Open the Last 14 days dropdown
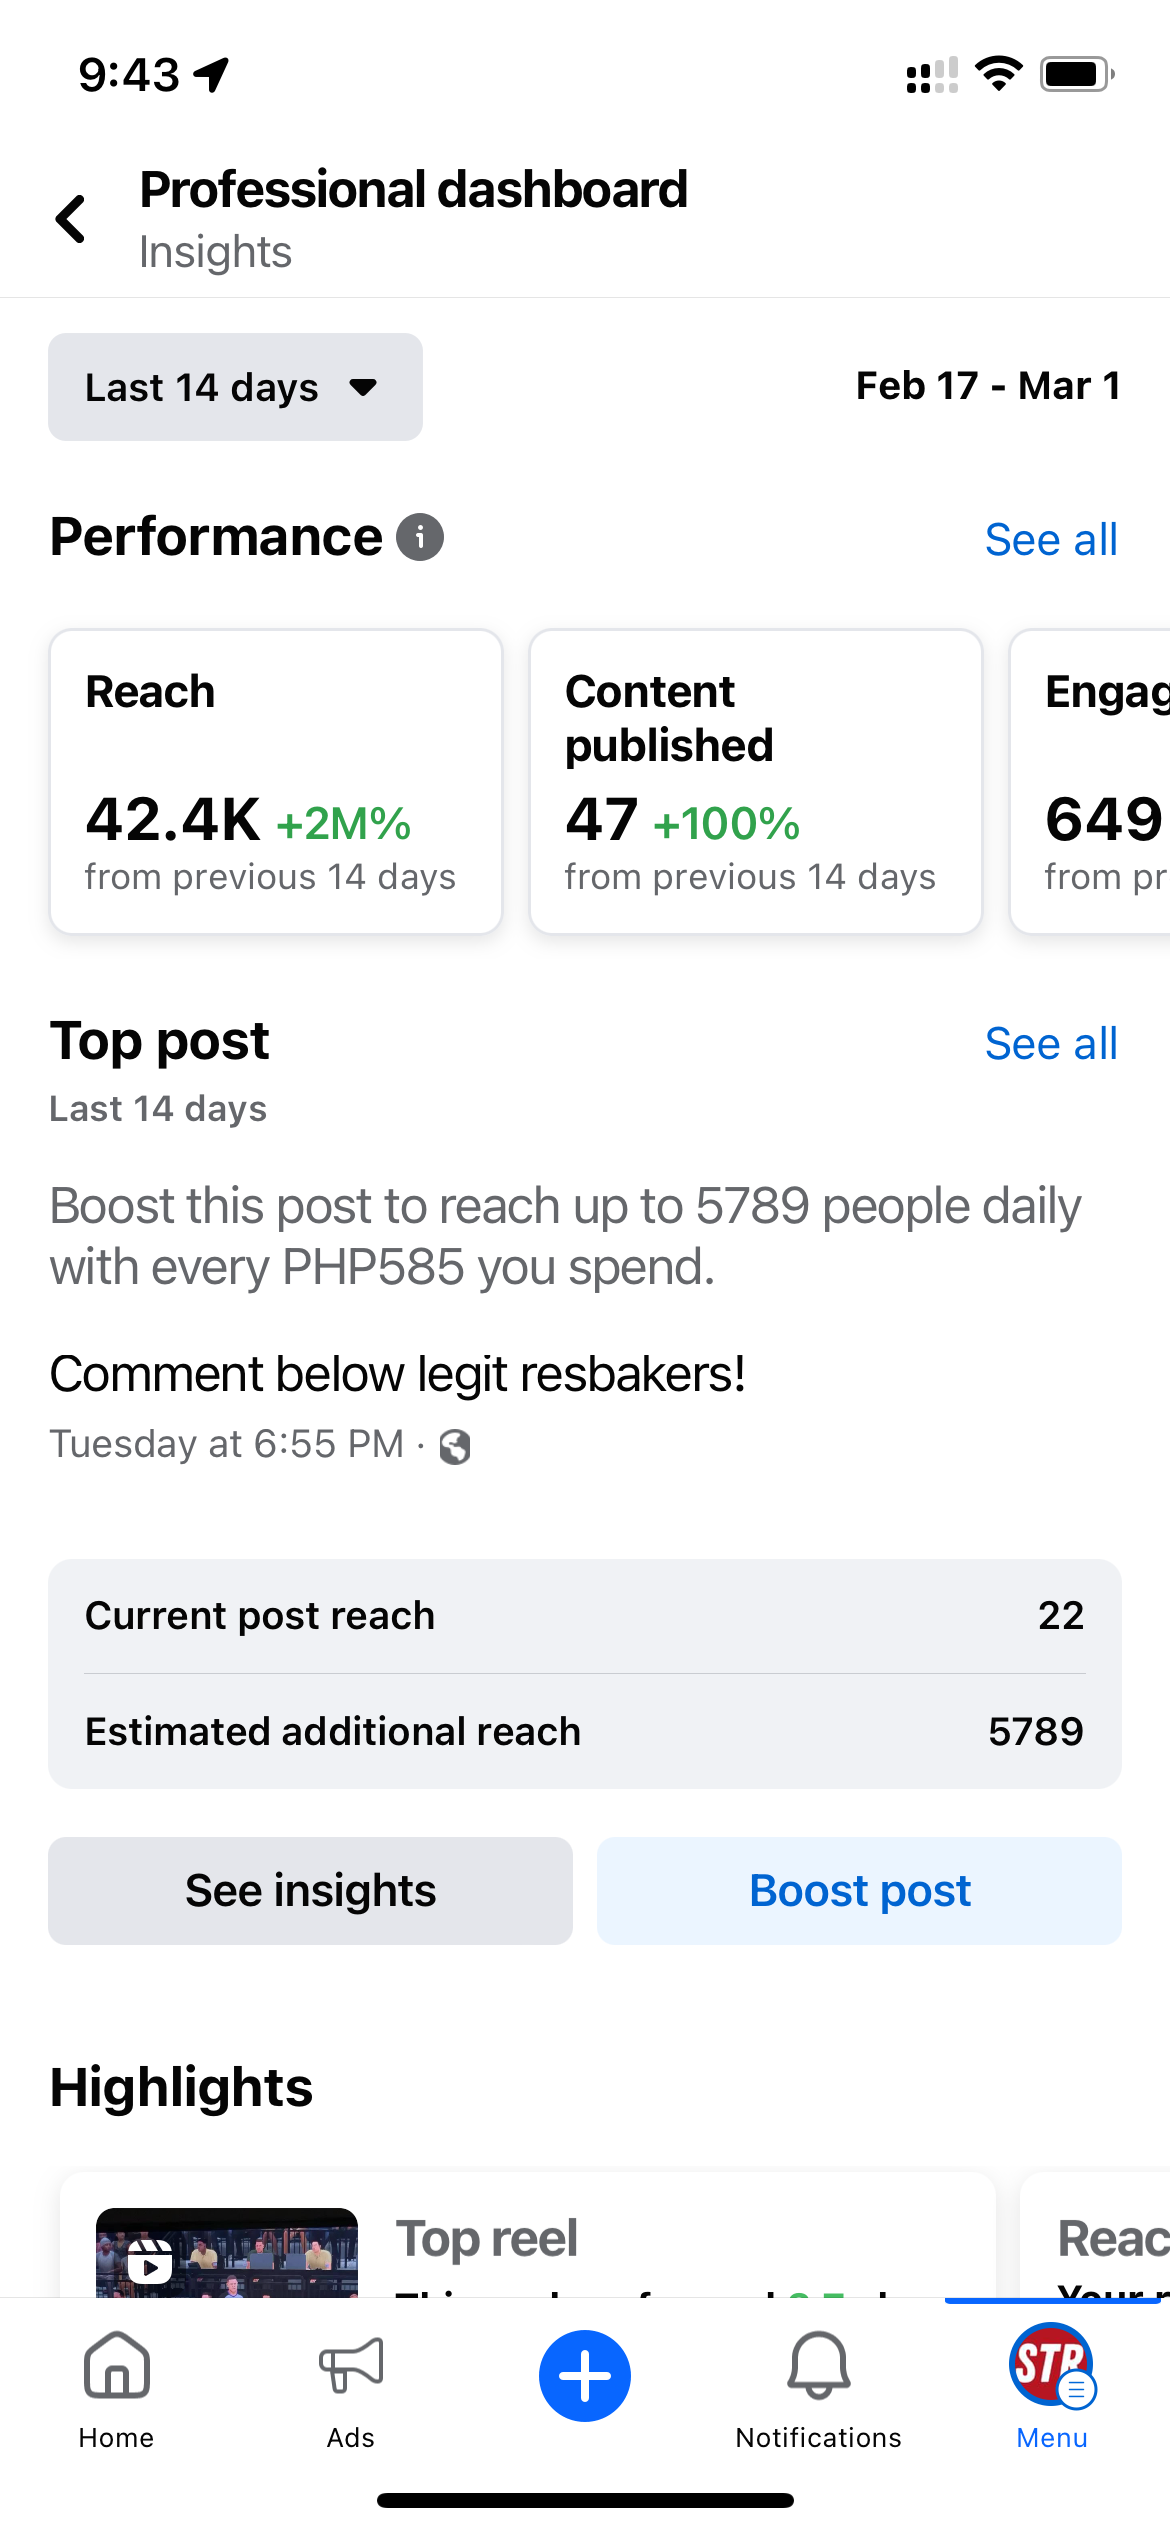1170x2532 pixels. tap(235, 387)
